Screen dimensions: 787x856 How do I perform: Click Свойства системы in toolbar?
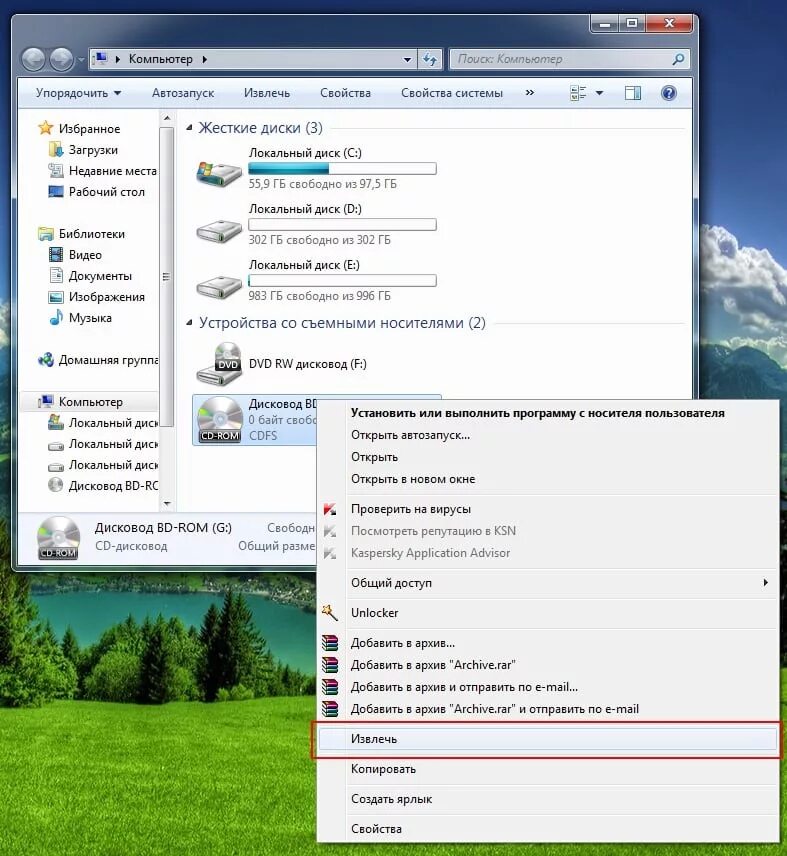[452, 93]
